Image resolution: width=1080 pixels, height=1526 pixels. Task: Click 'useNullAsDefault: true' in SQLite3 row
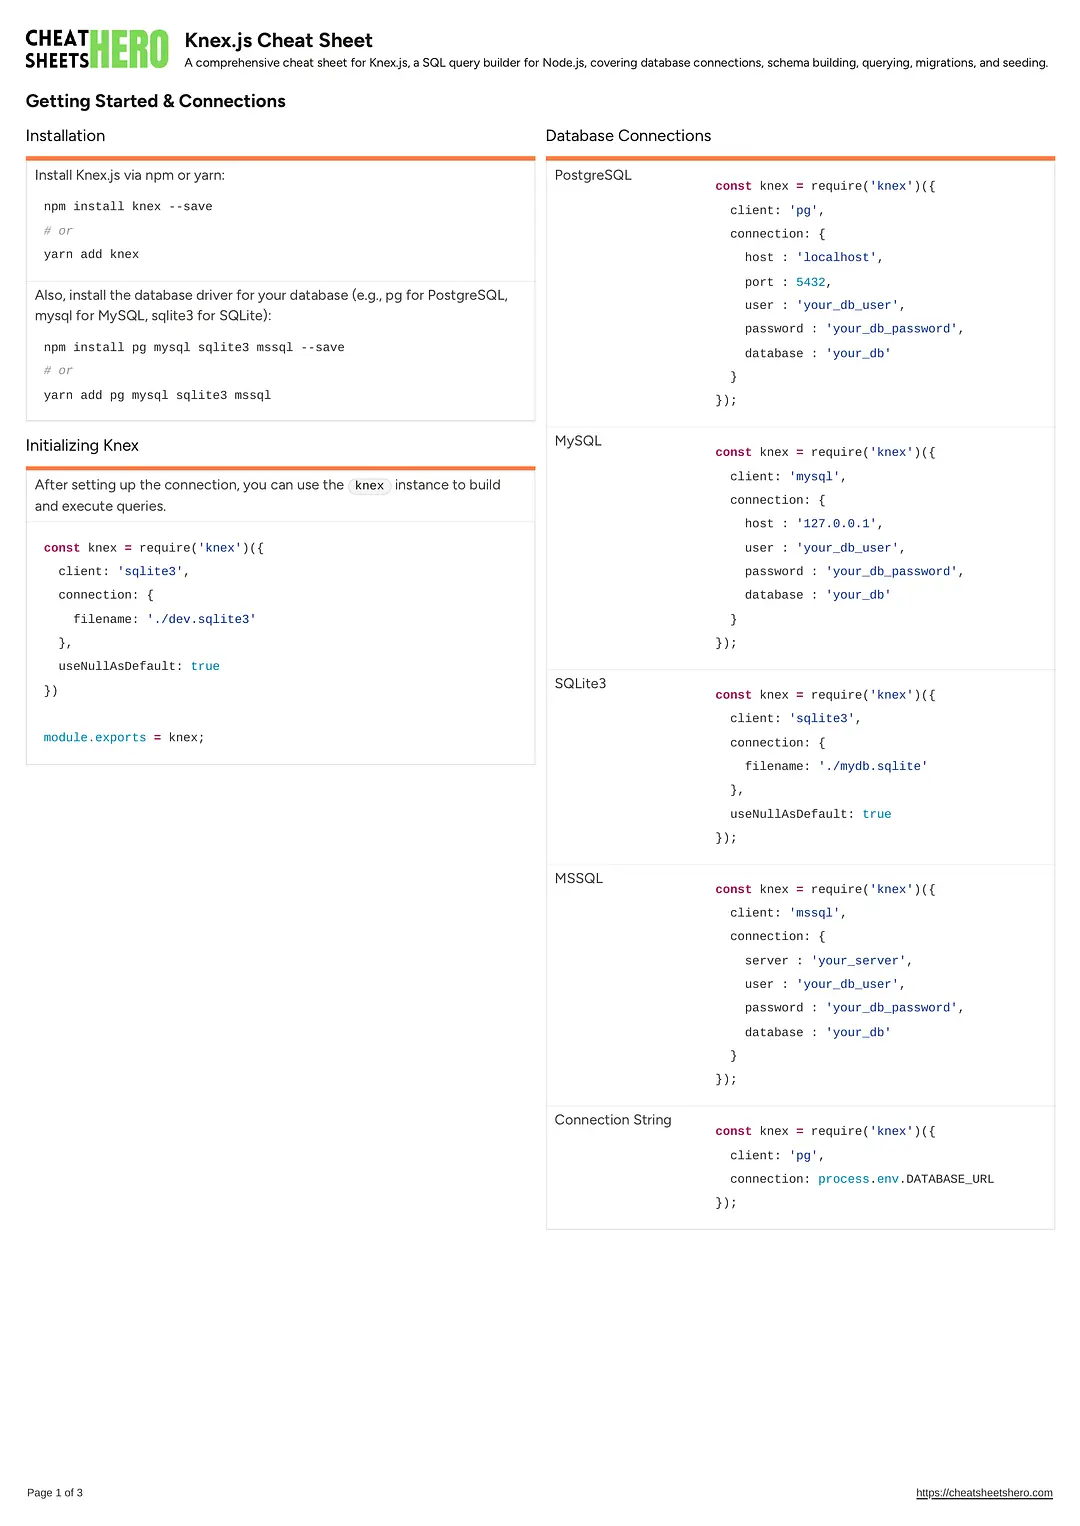point(811,815)
